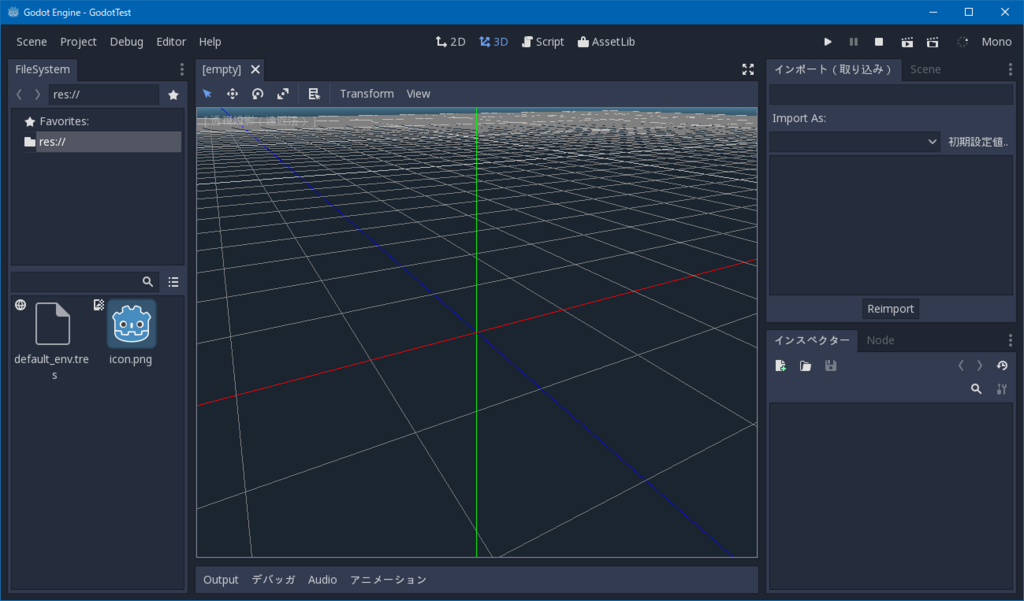This screenshot has width=1024, height=601.
Task: Click the update spinner icon
Action: click(963, 42)
